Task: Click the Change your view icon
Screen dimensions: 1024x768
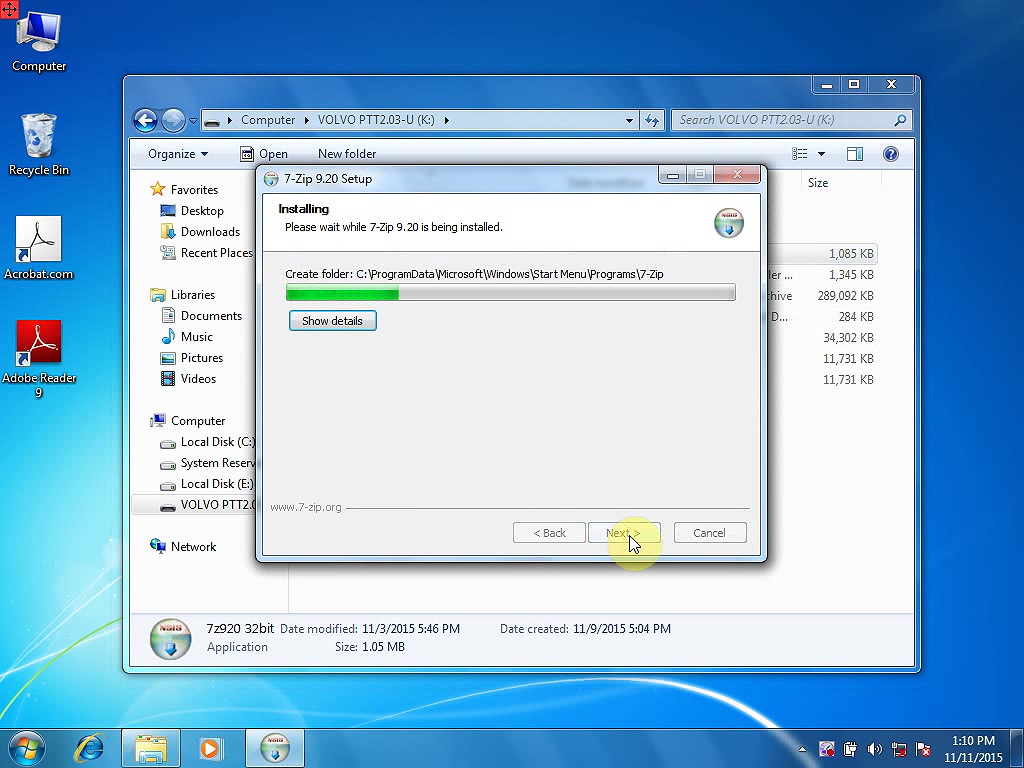Action: point(799,154)
